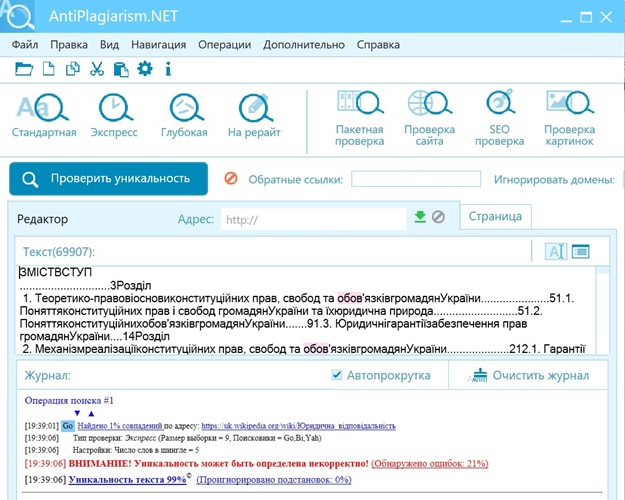Click the AntiPlagiarism.NET logo icon
The height and width of the screenshot is (500, 625).
coord(18,16)
